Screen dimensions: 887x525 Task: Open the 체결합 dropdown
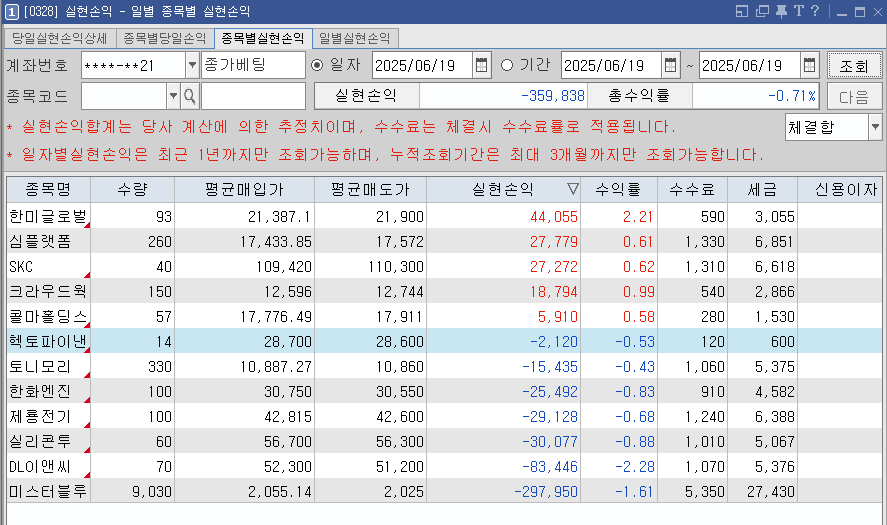click(x=875, y=127)
